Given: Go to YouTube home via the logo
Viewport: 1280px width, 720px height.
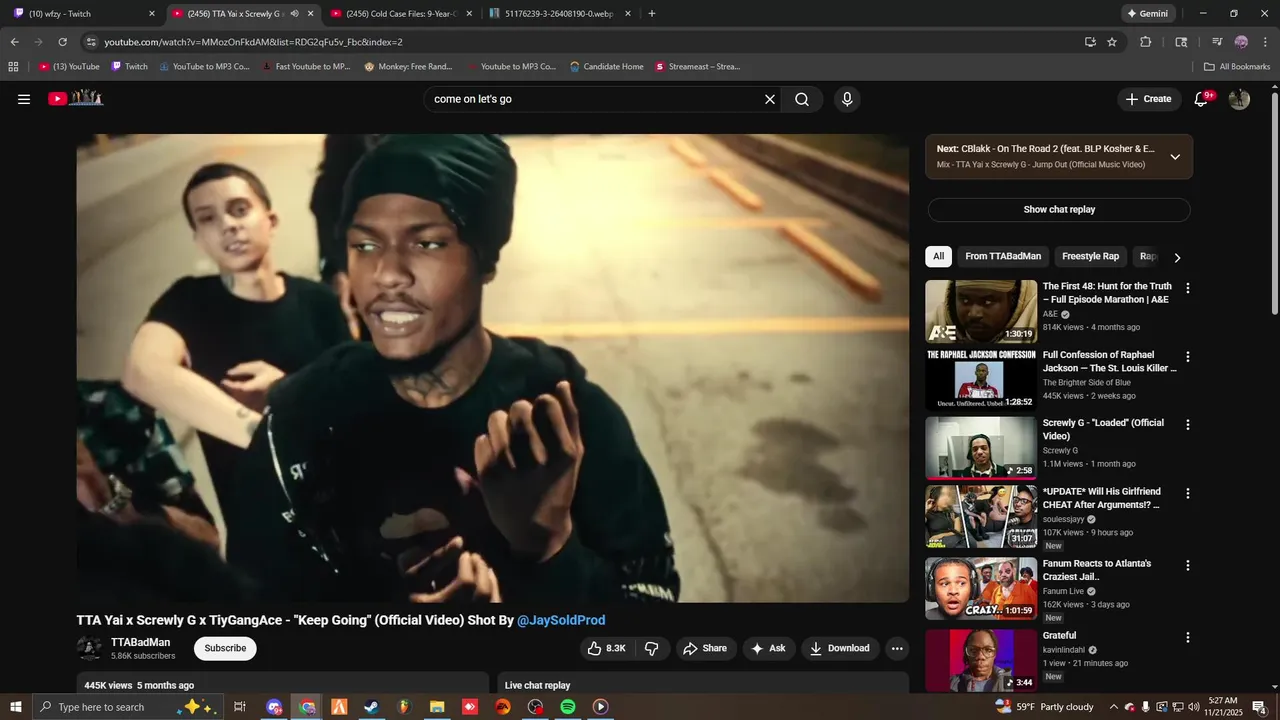Looking at the screenshot, I should pos(76,98).
